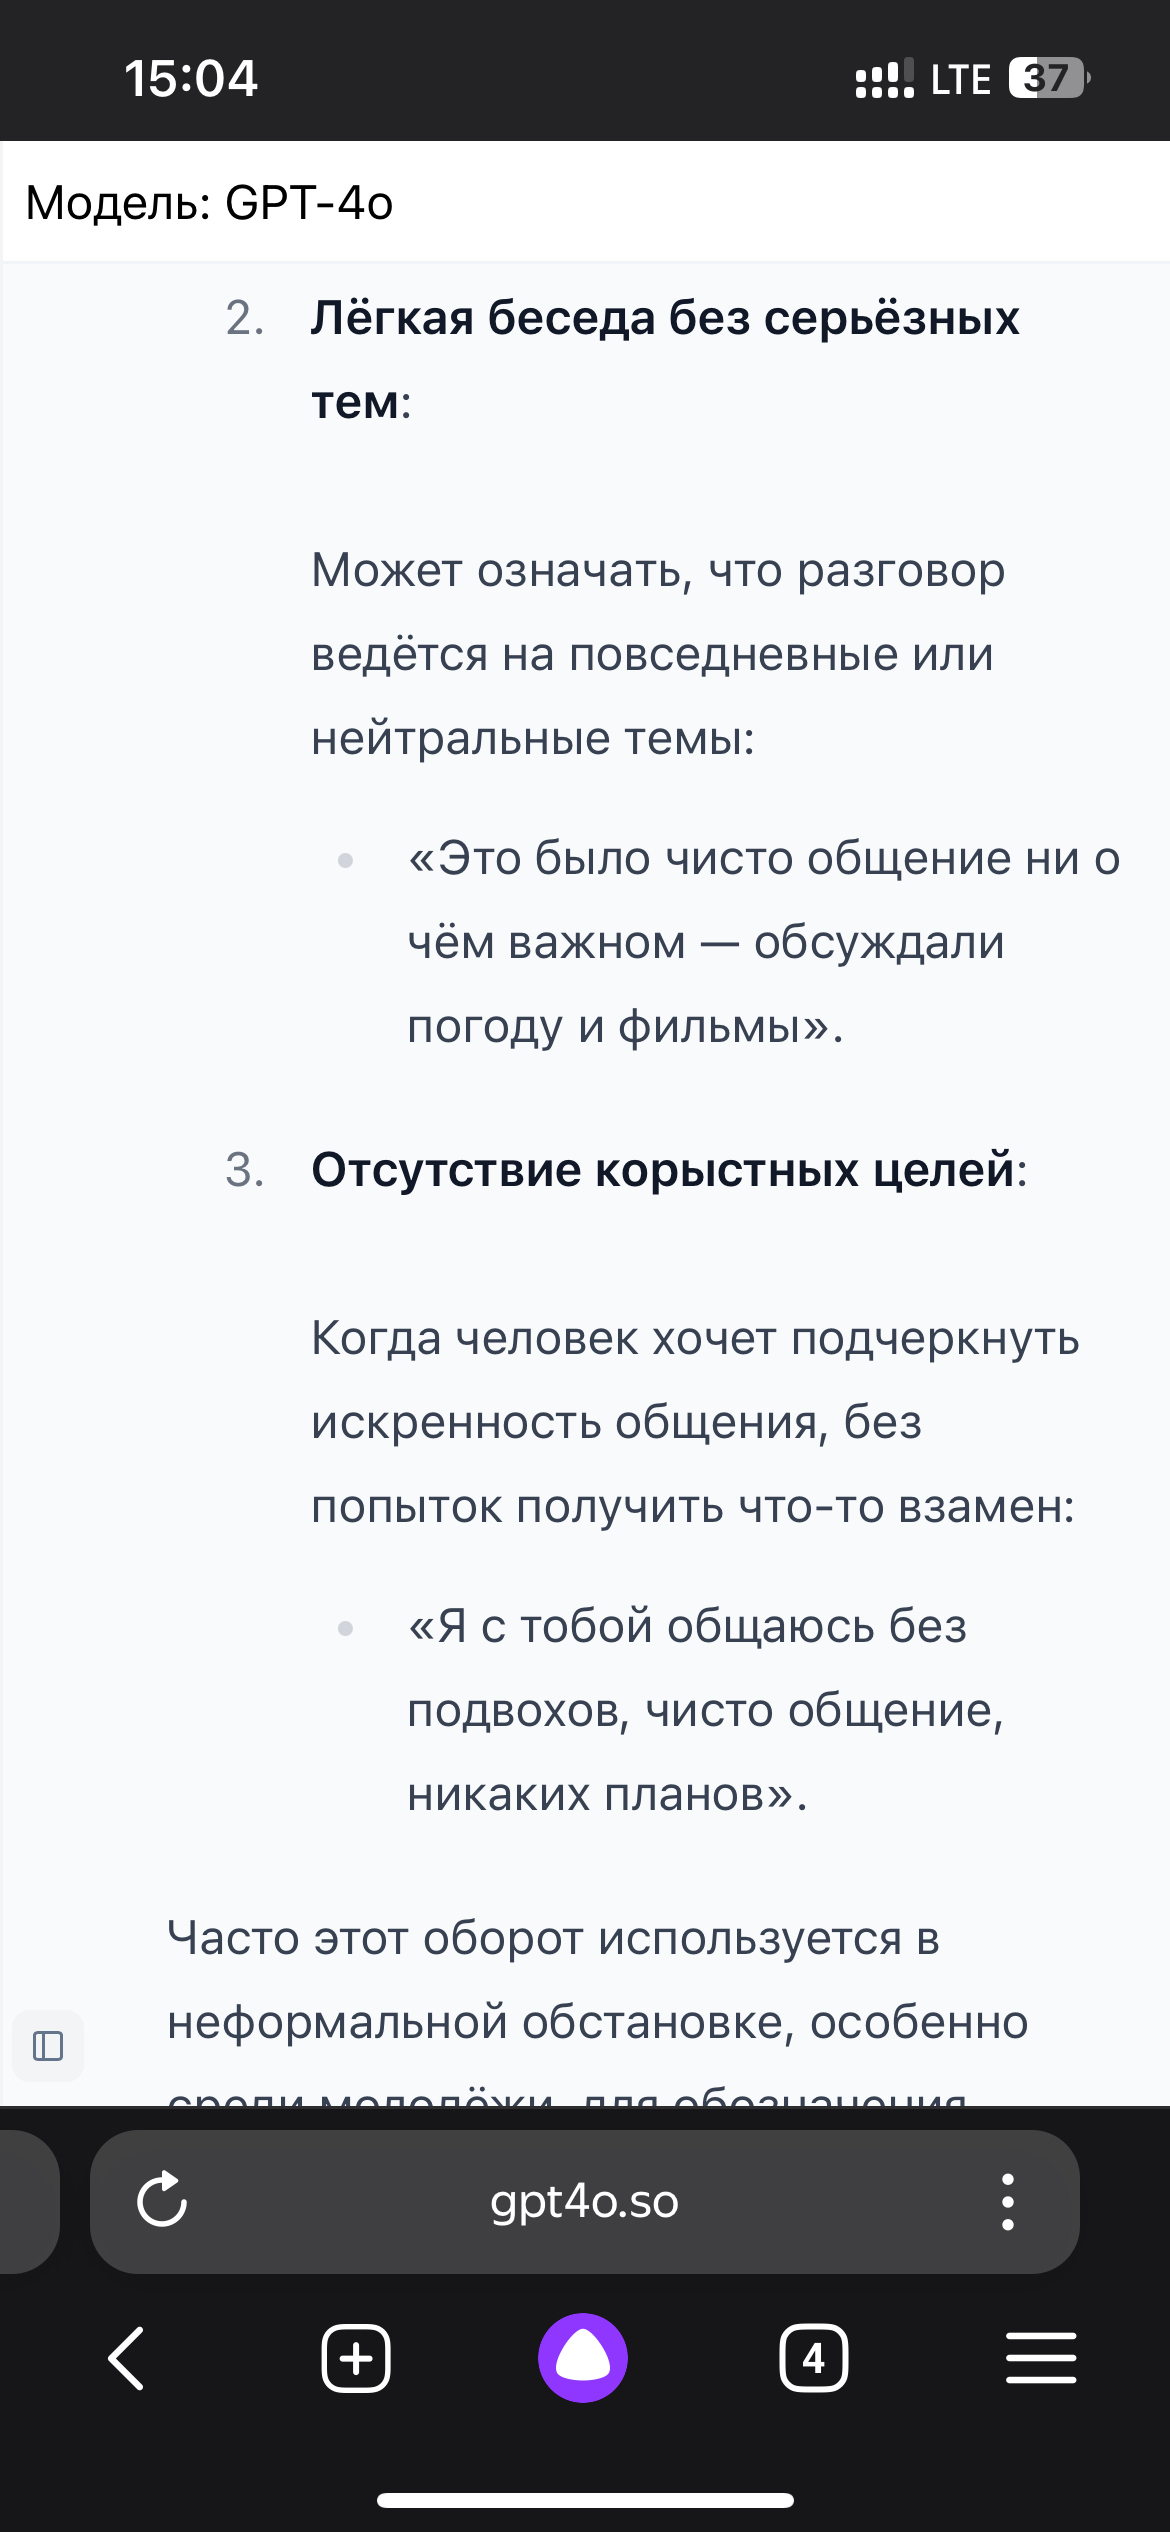Tap the home indicator bar at bottom

pos(585,2500)
